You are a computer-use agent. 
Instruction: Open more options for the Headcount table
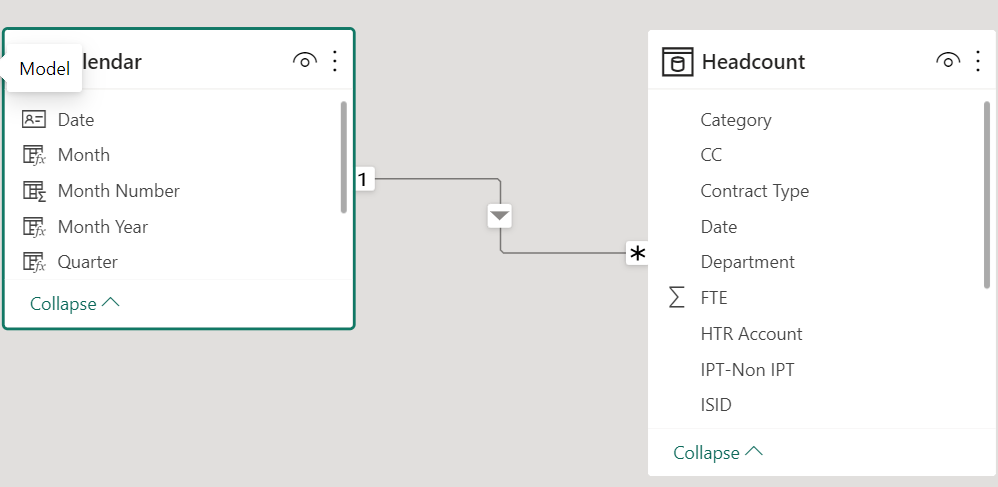click(978, 61)
